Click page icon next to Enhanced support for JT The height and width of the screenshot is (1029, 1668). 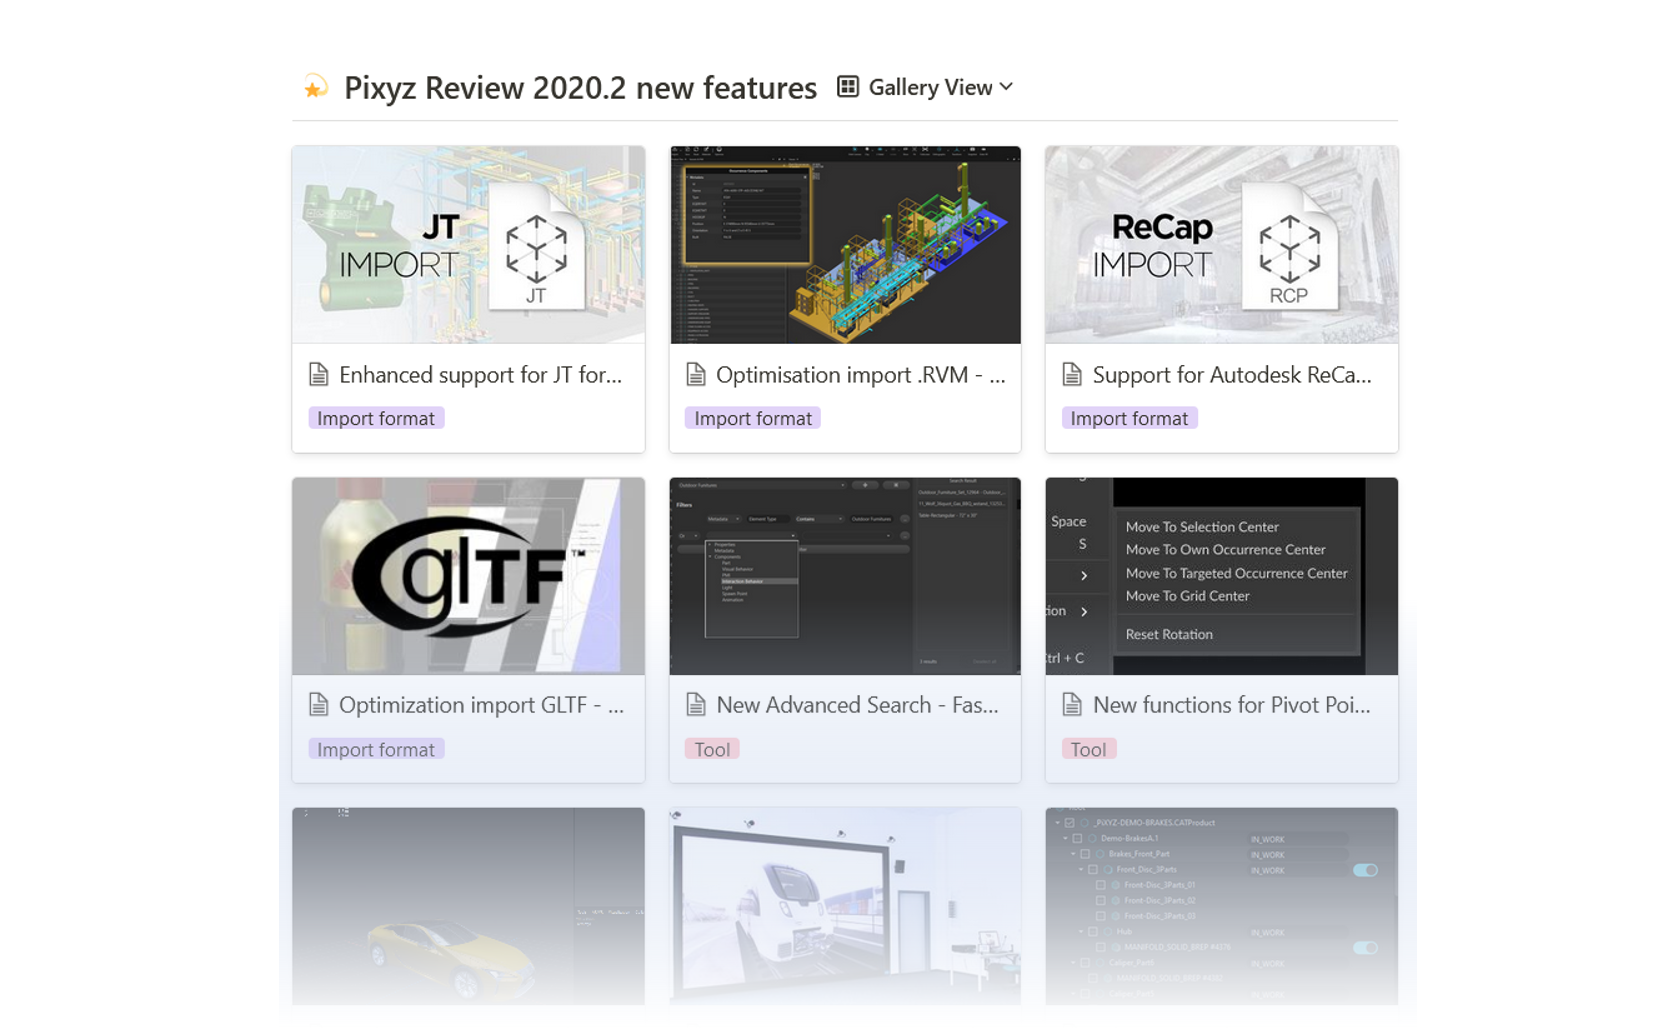[318, 375]
